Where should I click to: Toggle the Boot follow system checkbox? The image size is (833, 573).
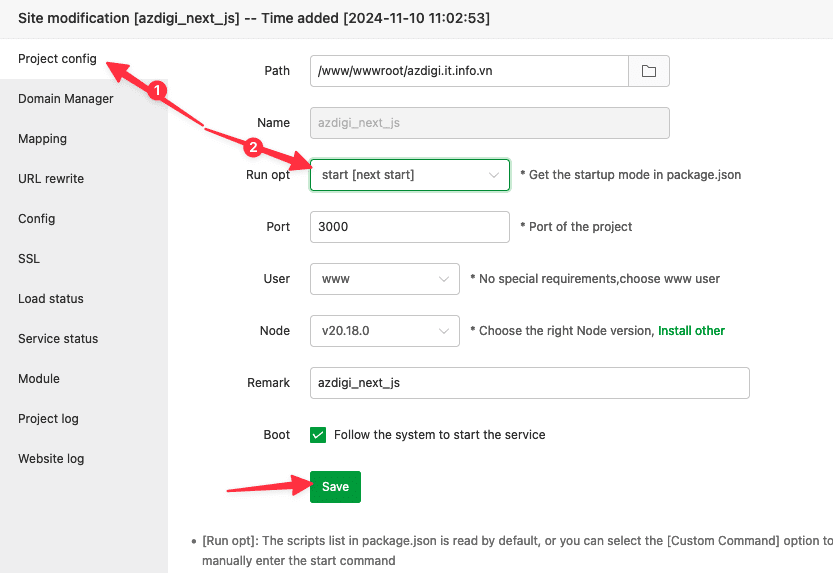(318, 435)
